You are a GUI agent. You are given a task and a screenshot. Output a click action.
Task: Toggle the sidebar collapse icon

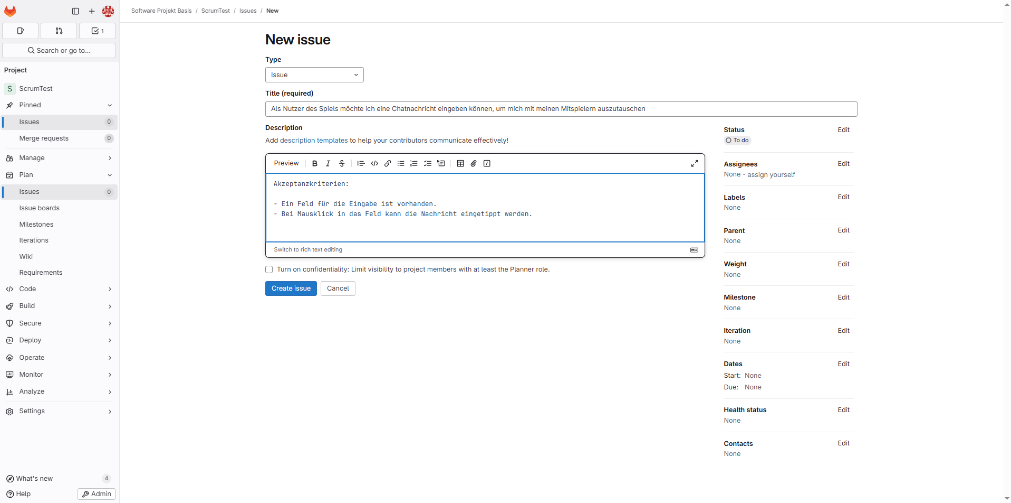(75, 11)
